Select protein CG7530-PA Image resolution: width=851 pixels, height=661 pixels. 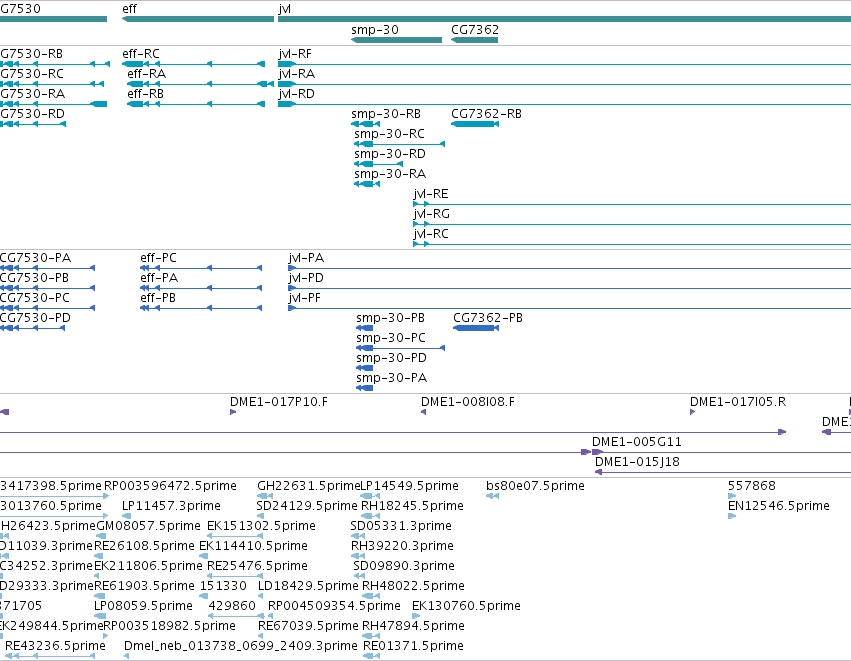[x=47, y=268]
